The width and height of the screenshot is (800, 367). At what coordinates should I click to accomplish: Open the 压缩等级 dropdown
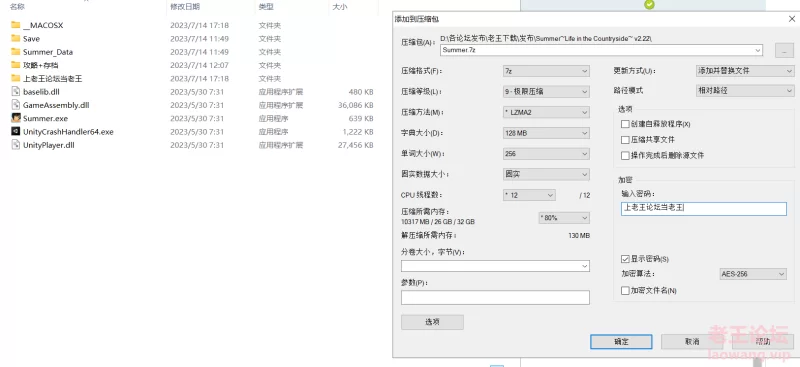click(546, 92)
